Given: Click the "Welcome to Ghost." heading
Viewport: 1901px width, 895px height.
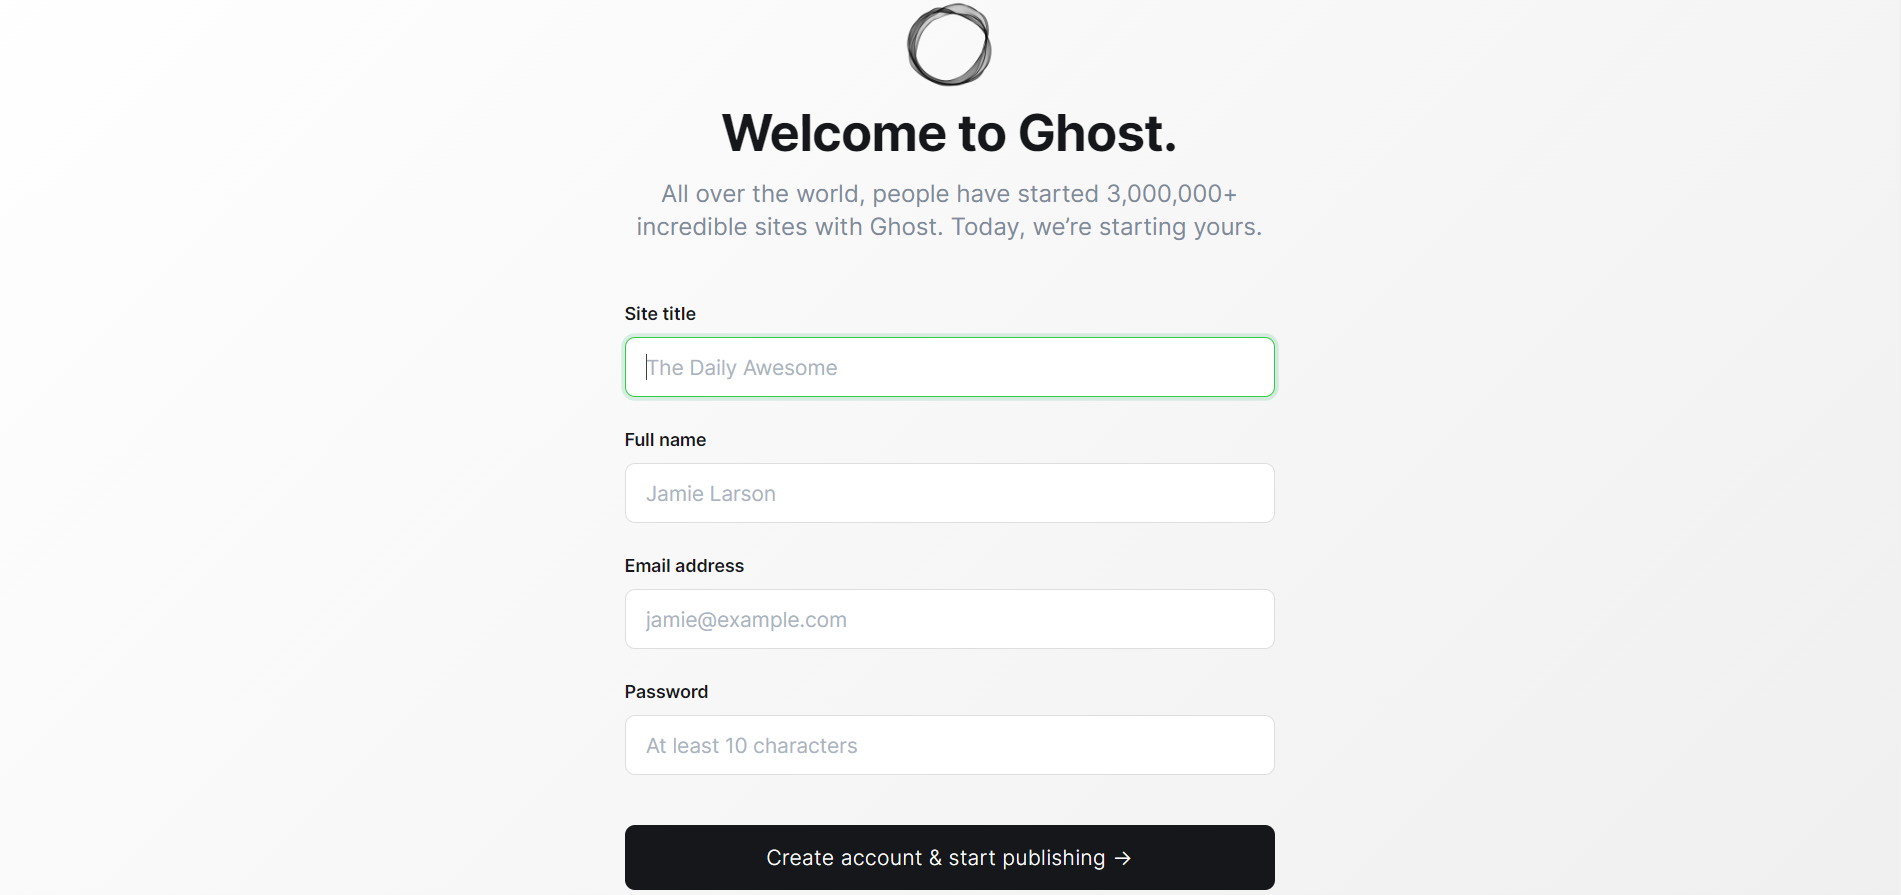Looking at the screenshot, I should click(949, 133).
